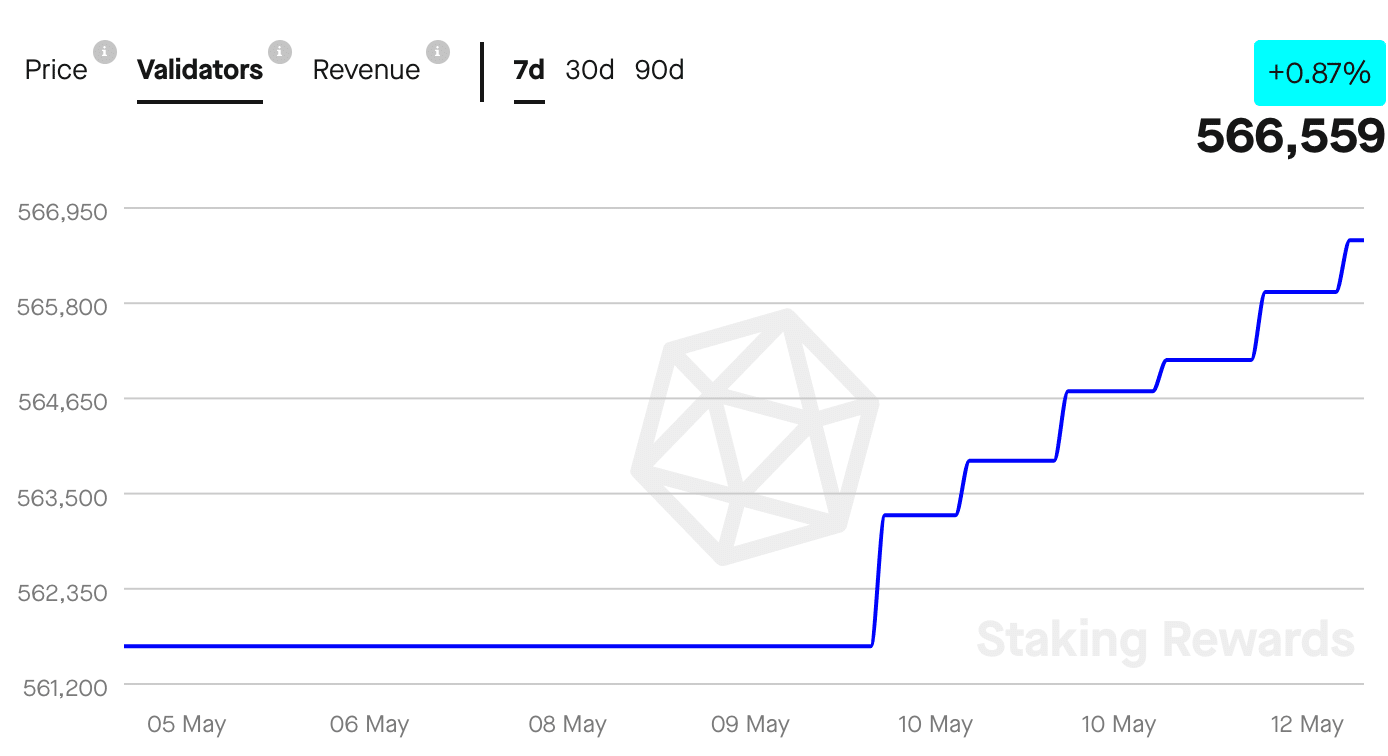1388x756 pixels.
Task: Click the info icon beside Validators
Action: pyautogui.click(x=280, y=51)
